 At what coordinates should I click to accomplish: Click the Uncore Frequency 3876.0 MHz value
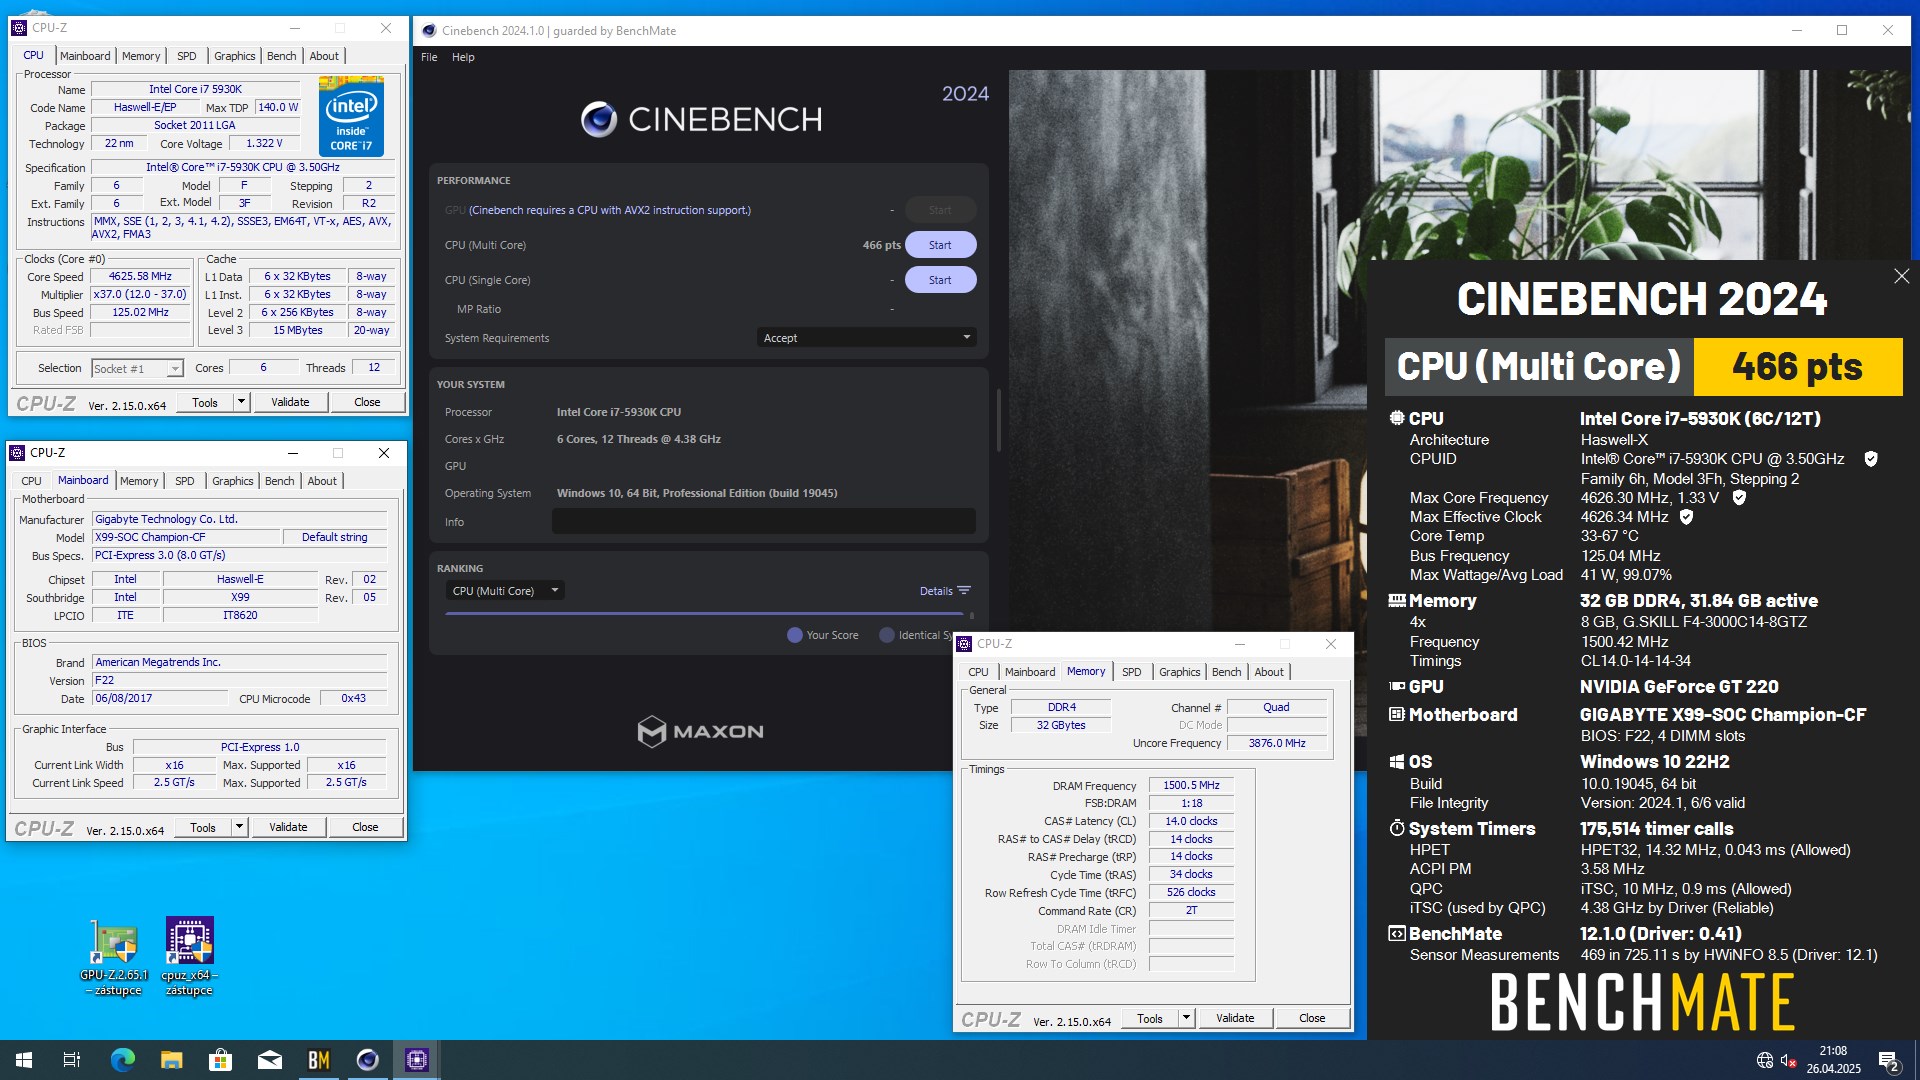click(x=1277, y=743)
